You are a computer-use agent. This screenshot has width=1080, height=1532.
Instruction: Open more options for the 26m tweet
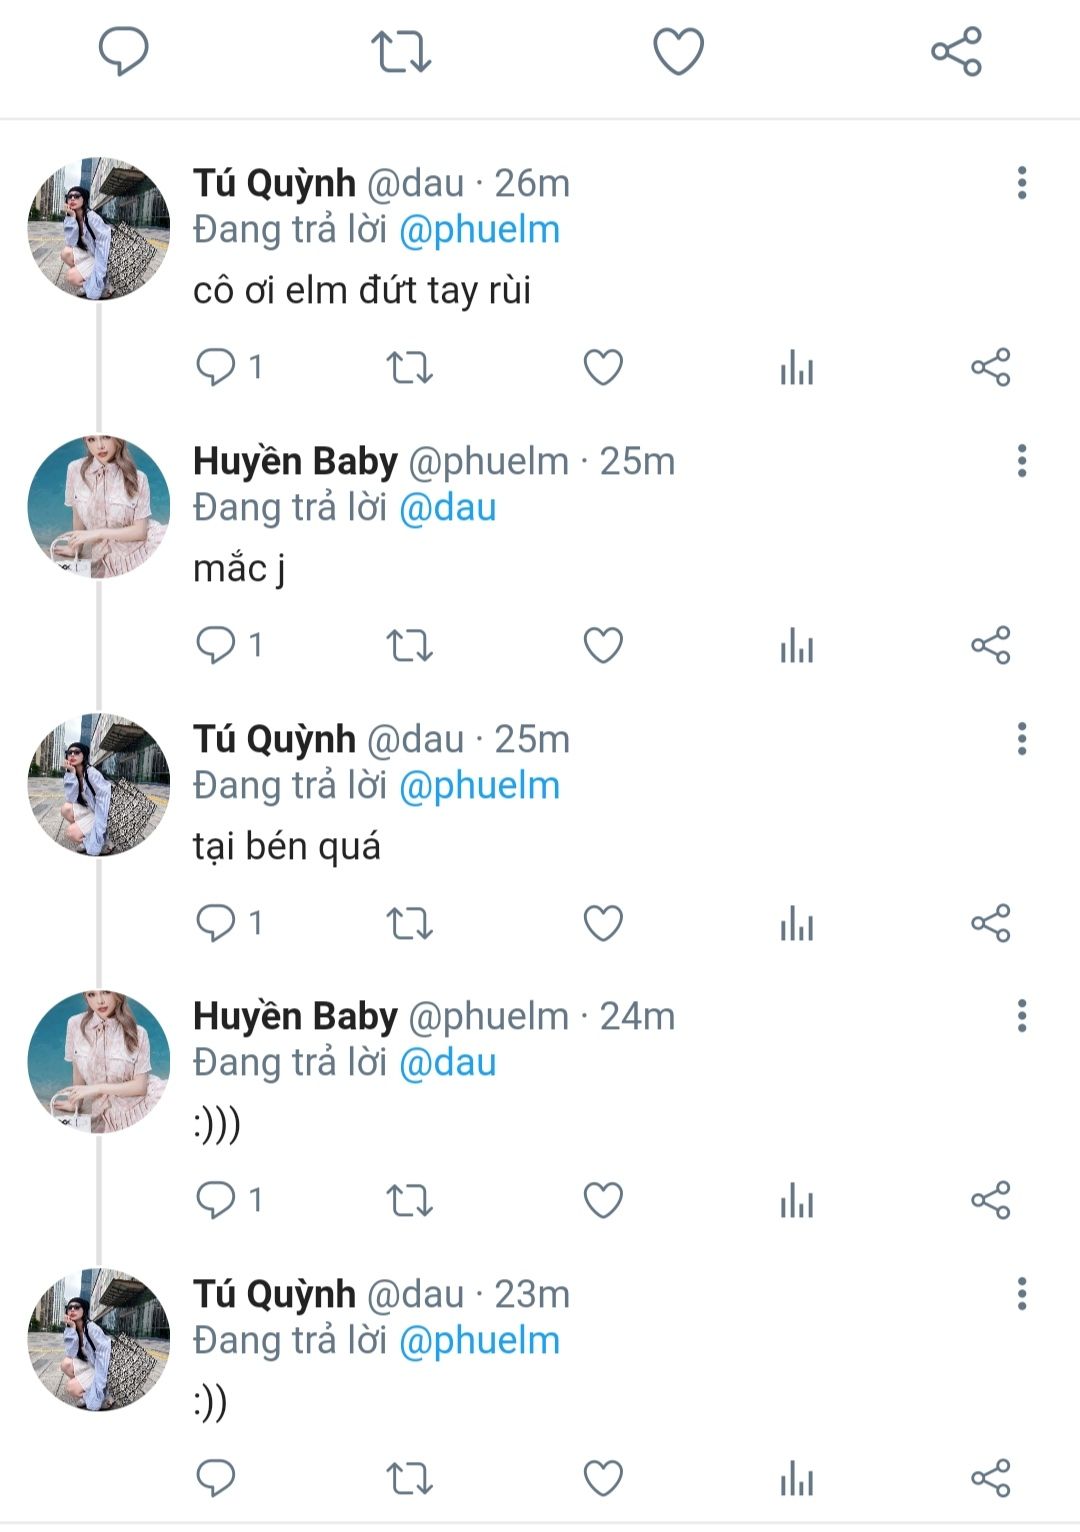coord(1021,183)
